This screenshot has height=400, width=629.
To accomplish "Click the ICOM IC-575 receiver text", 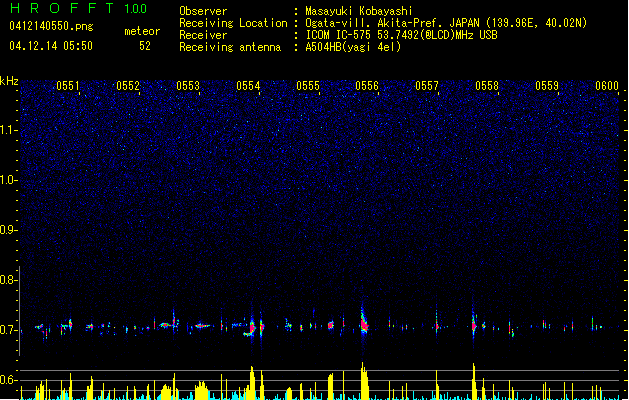I will [402, 35].
